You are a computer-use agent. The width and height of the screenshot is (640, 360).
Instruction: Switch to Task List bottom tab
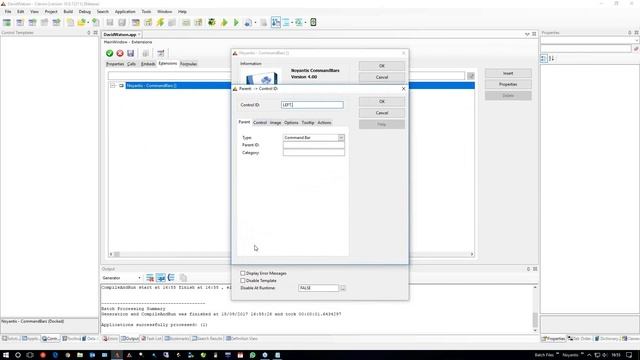tap(151, 339)
